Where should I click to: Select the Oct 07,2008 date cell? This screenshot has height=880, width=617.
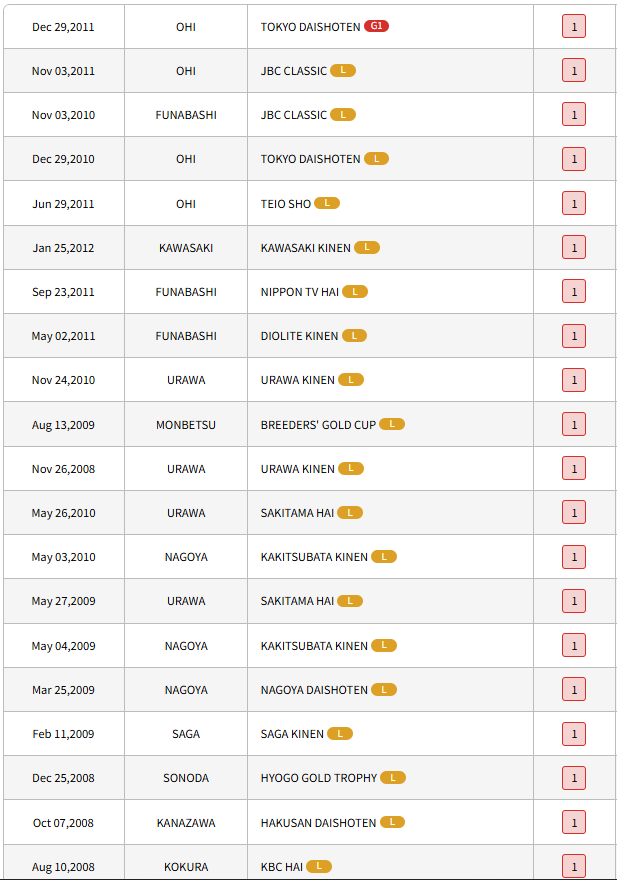click(63, 822)
